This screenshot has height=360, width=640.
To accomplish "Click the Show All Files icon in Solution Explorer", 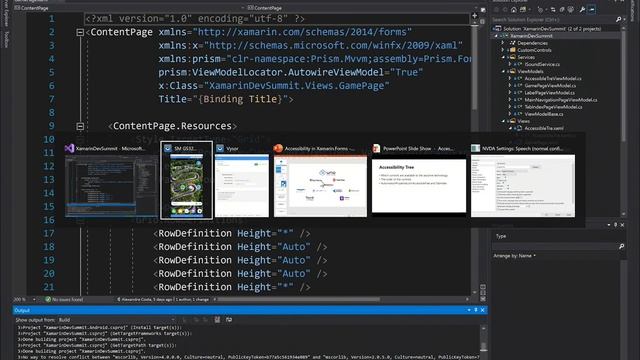I will pyautogui.click(x=571, y=10).
